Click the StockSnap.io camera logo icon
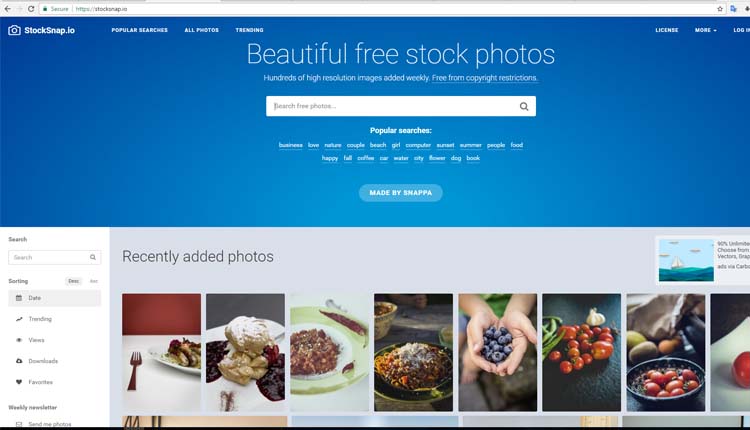Screen dimensions: 750x430 click(x=14, y=30)
